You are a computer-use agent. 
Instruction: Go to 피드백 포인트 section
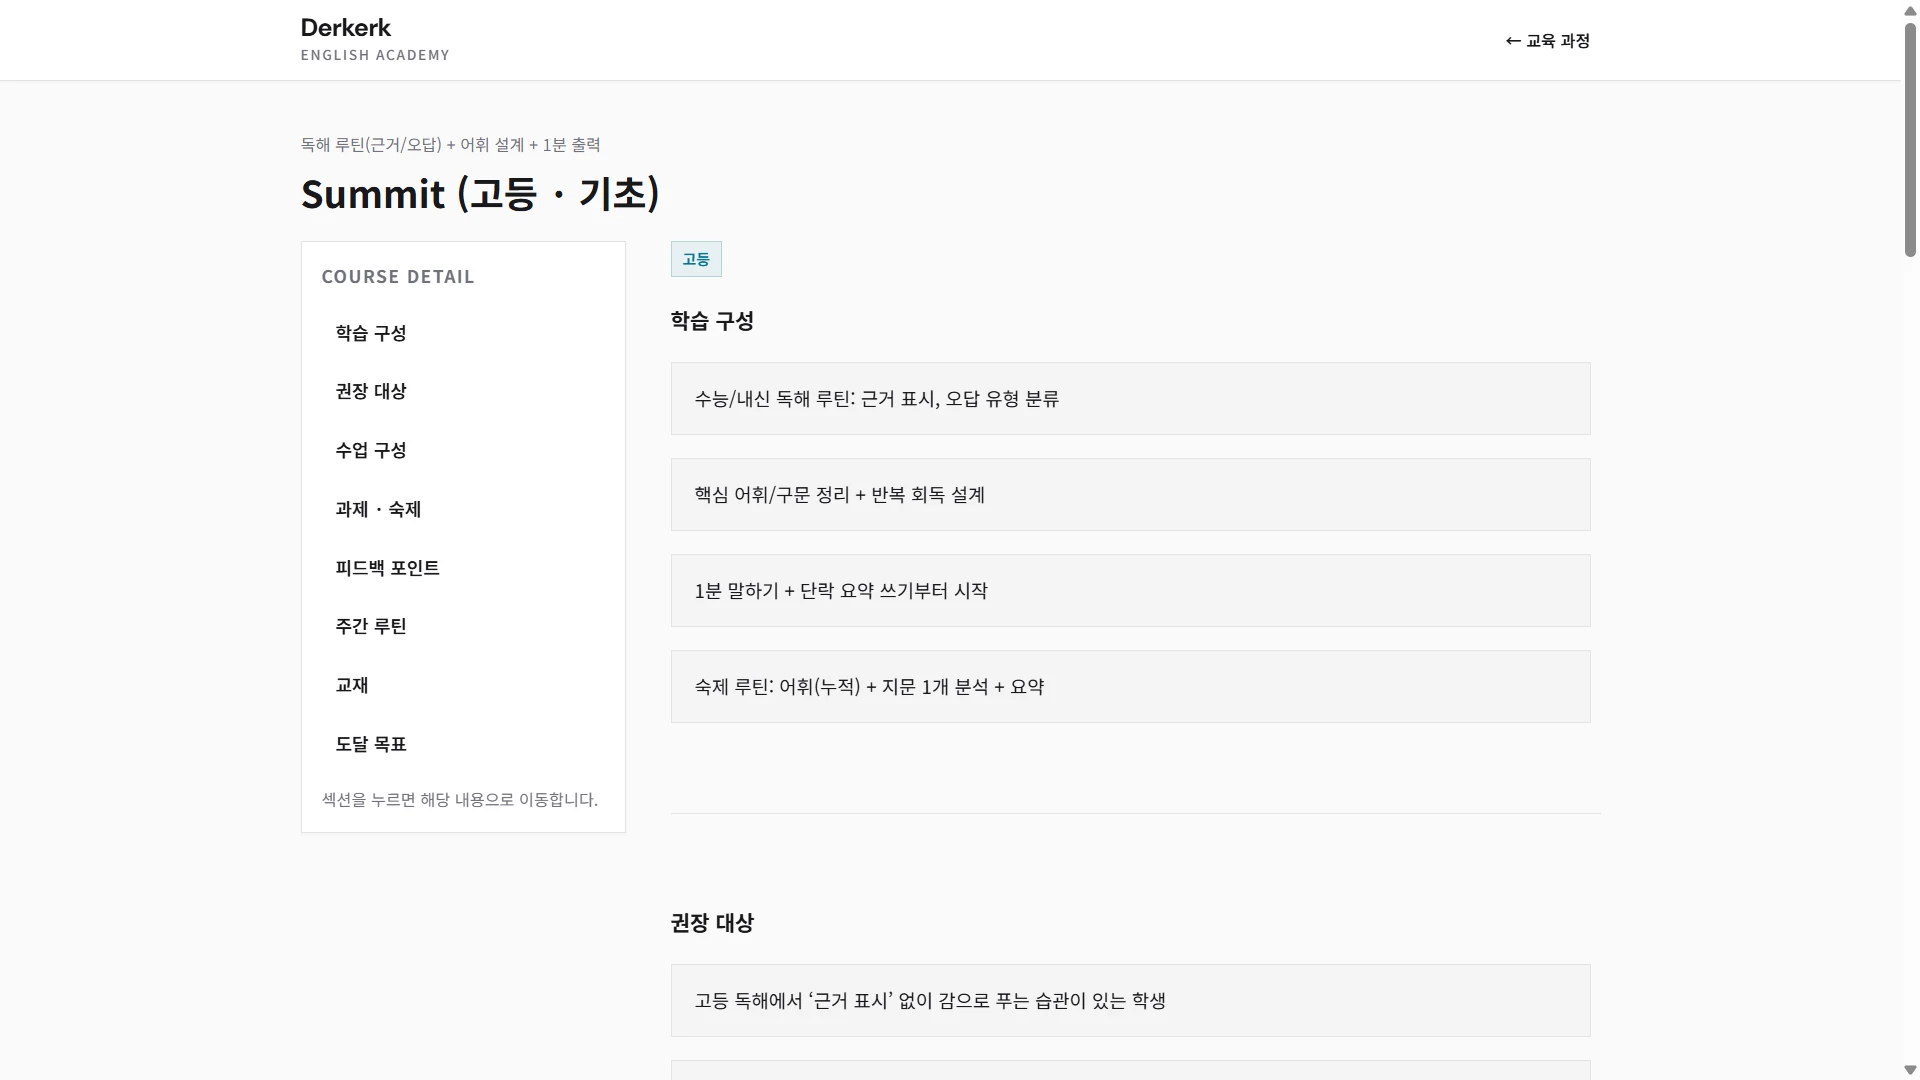point(387,567)
